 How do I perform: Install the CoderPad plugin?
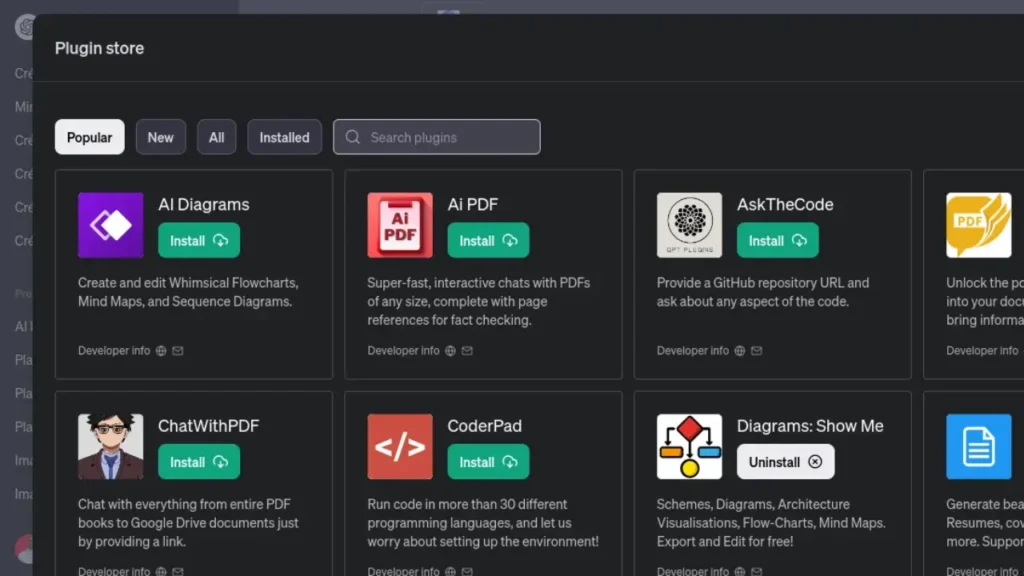click(x=488, y=462)
